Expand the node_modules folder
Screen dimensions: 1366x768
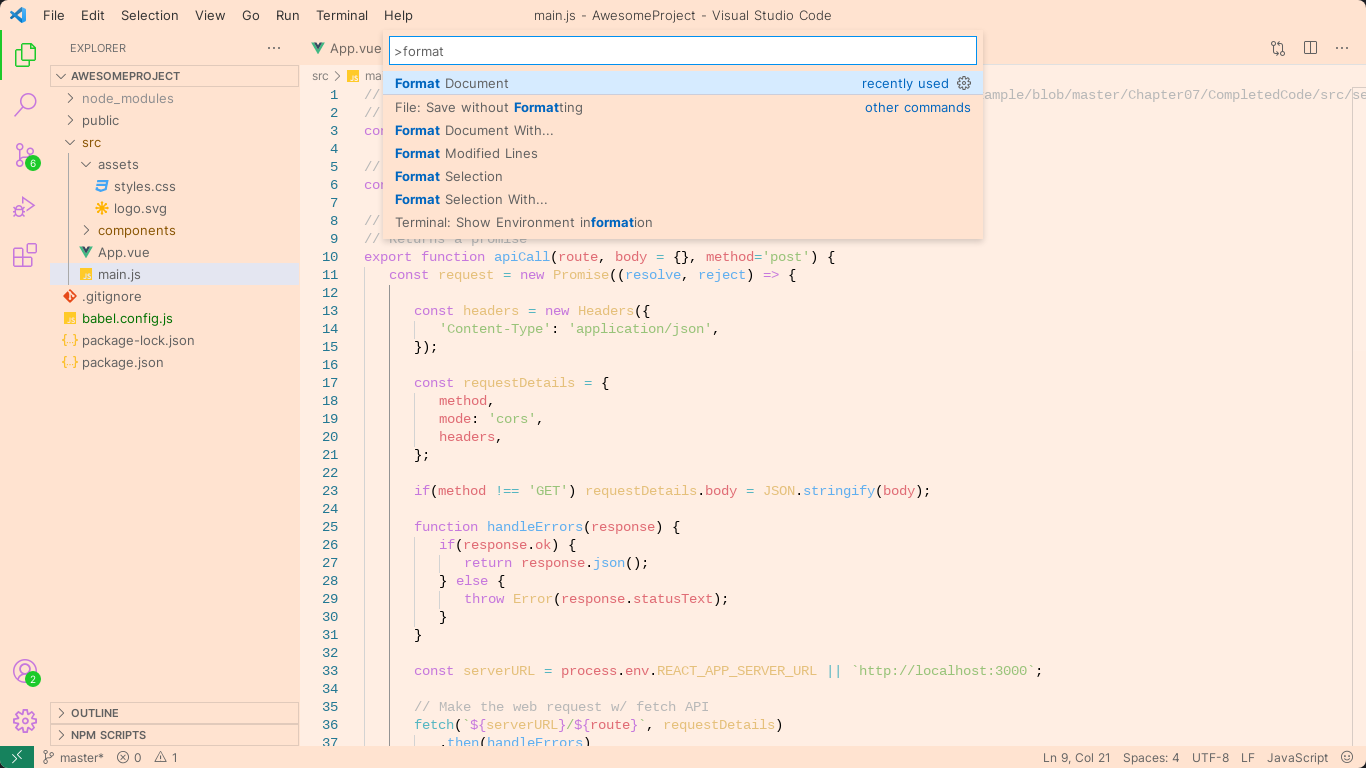127,98
